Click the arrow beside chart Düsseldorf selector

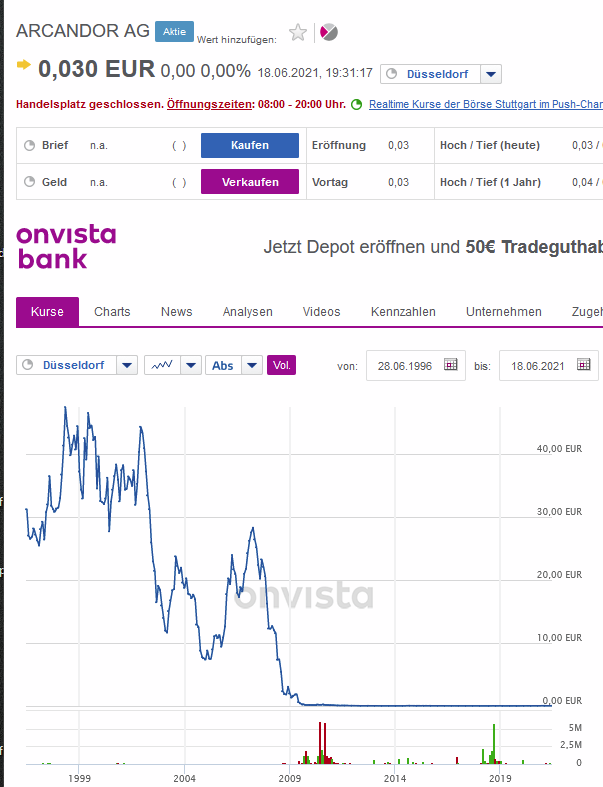[x=127, y=365]
